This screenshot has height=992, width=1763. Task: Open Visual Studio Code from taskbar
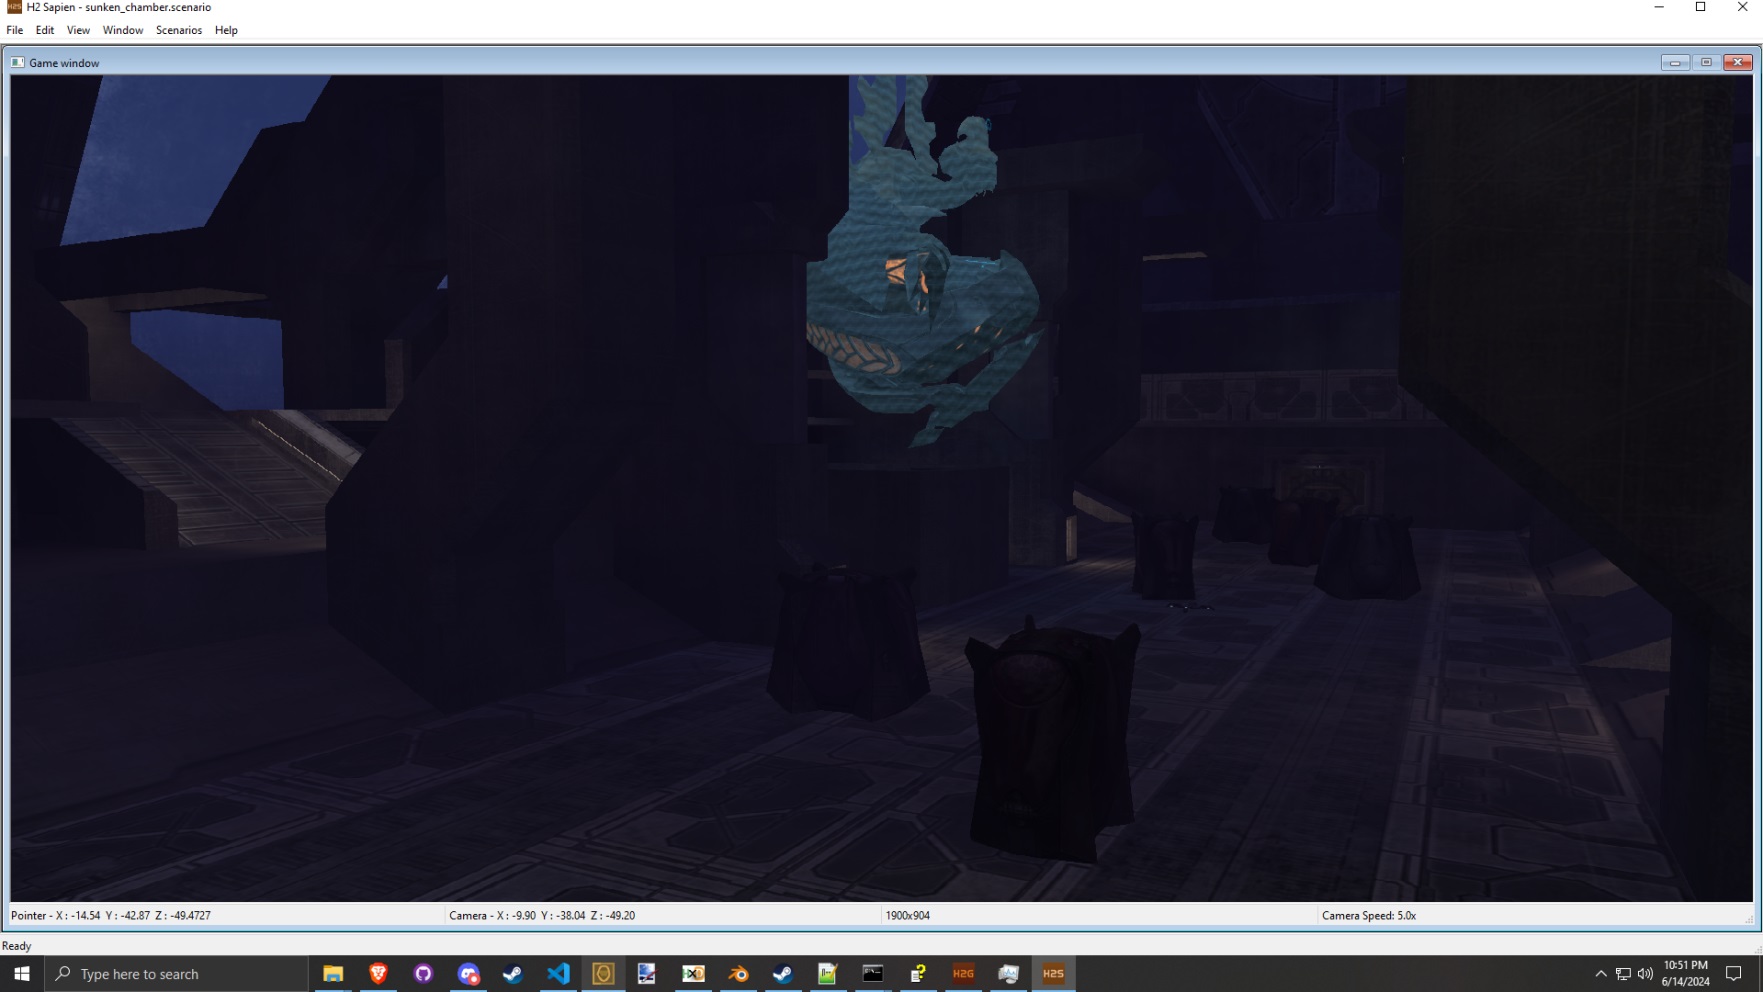(x=558, y=973)
